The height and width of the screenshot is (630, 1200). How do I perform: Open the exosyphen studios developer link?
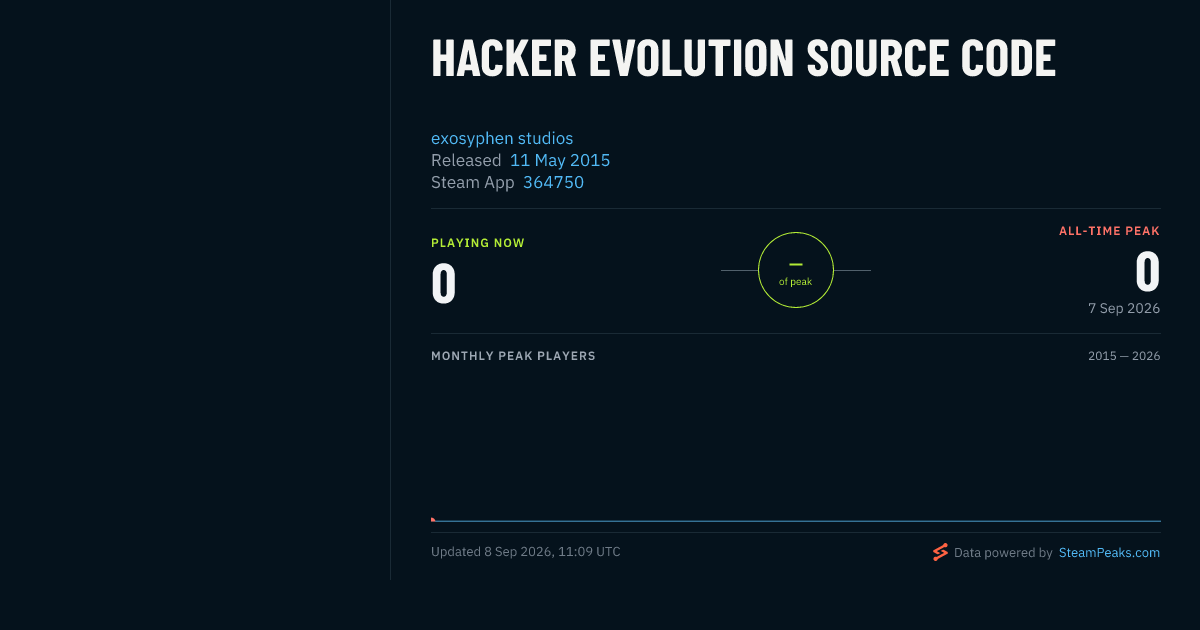pos(502,138)
